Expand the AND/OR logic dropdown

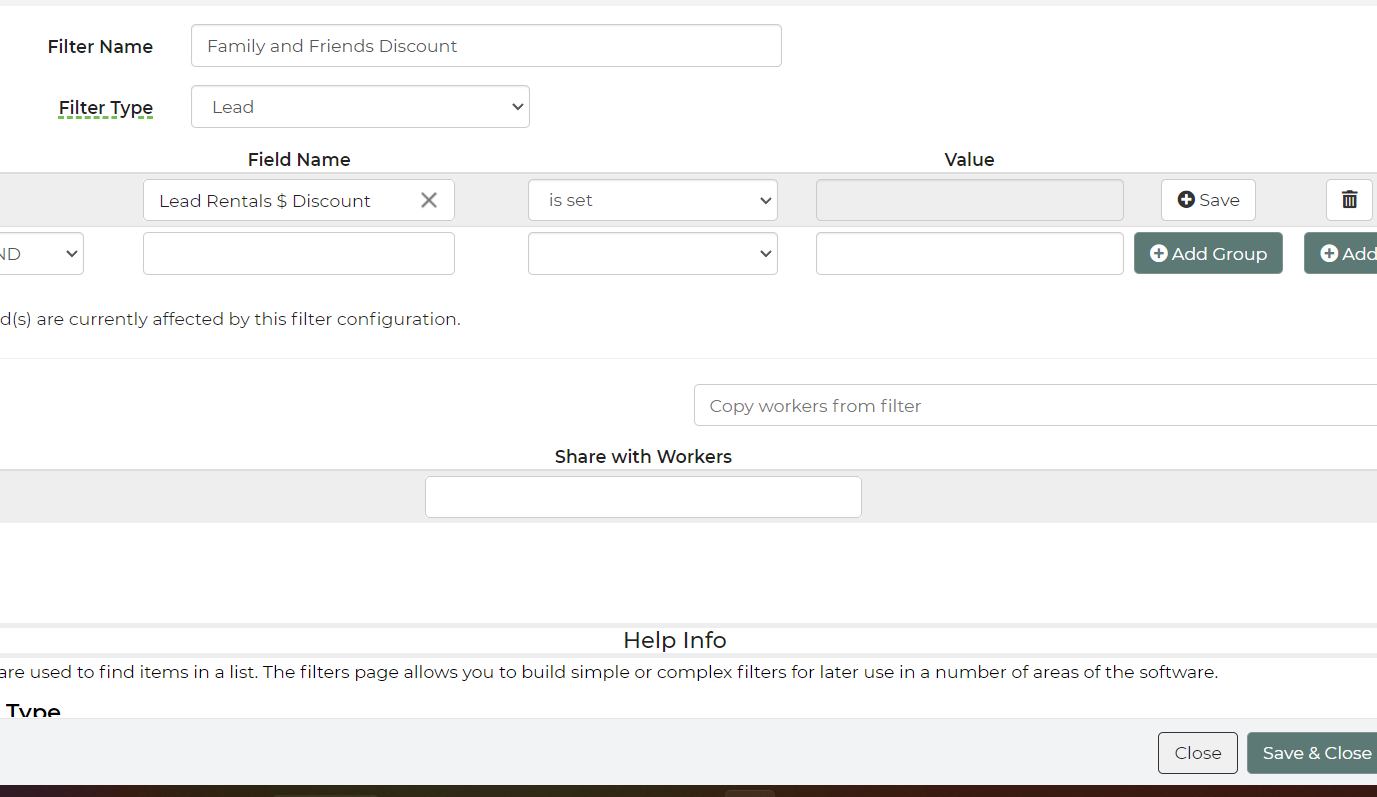click(x=40, y=254)
